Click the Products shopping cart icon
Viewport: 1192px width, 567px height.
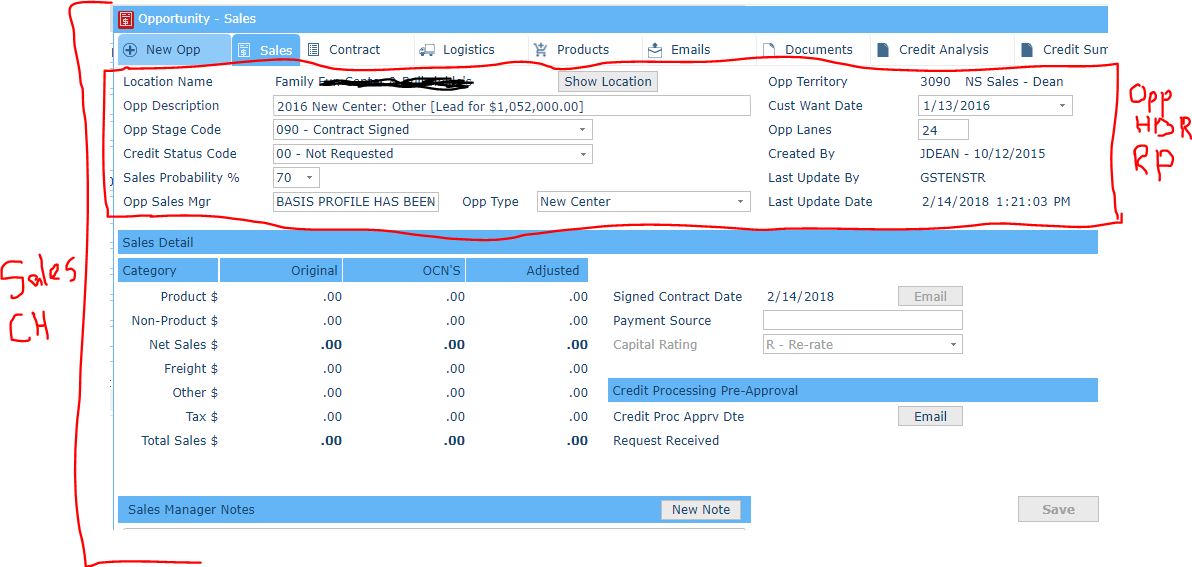[x=541, y=49]
